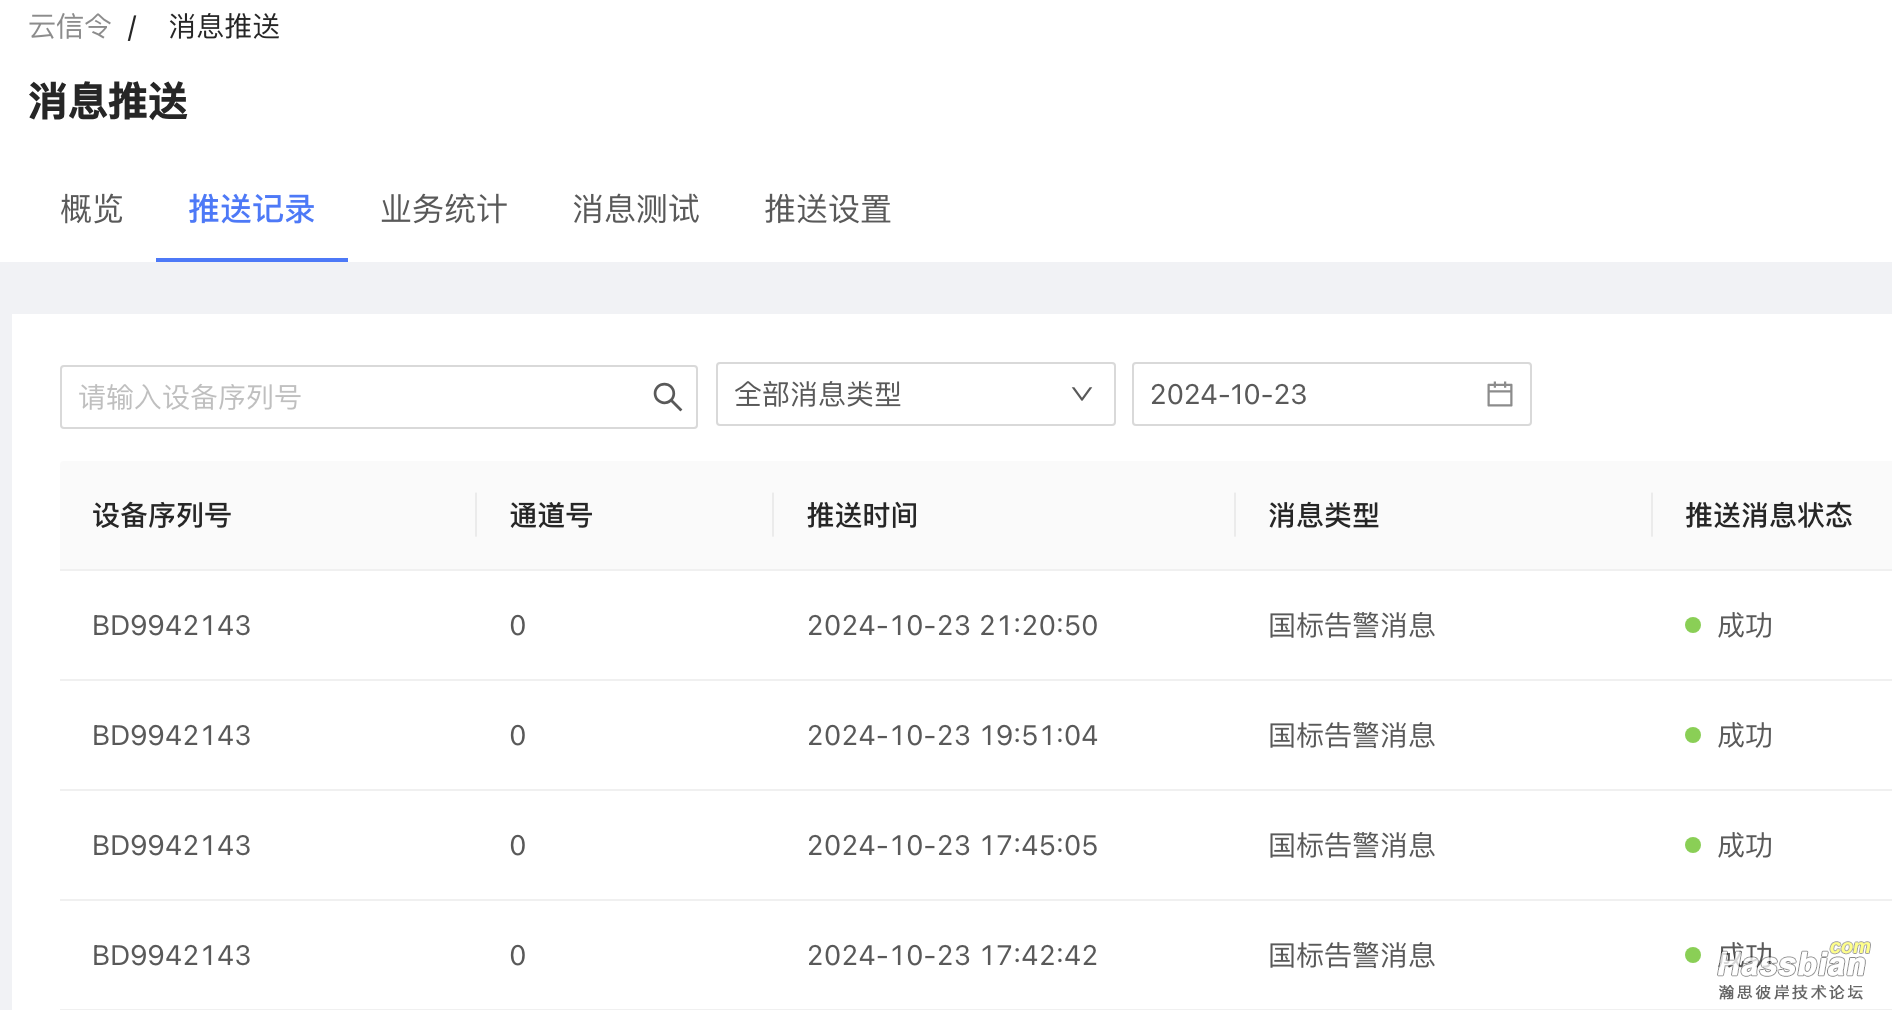The width and height of the screenshot is (1892, 1010).
Task: Click timestamp 2024-10-23 19:51:04
Action: pyautogui.click(x=952, y=735)
